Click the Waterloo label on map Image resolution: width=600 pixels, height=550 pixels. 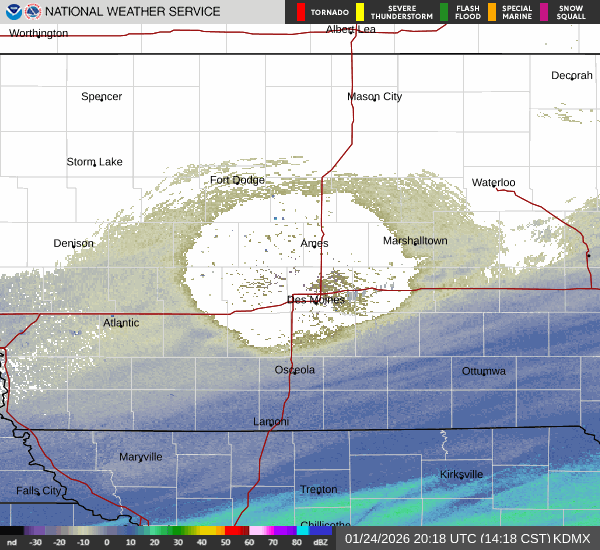coord(493,182)
